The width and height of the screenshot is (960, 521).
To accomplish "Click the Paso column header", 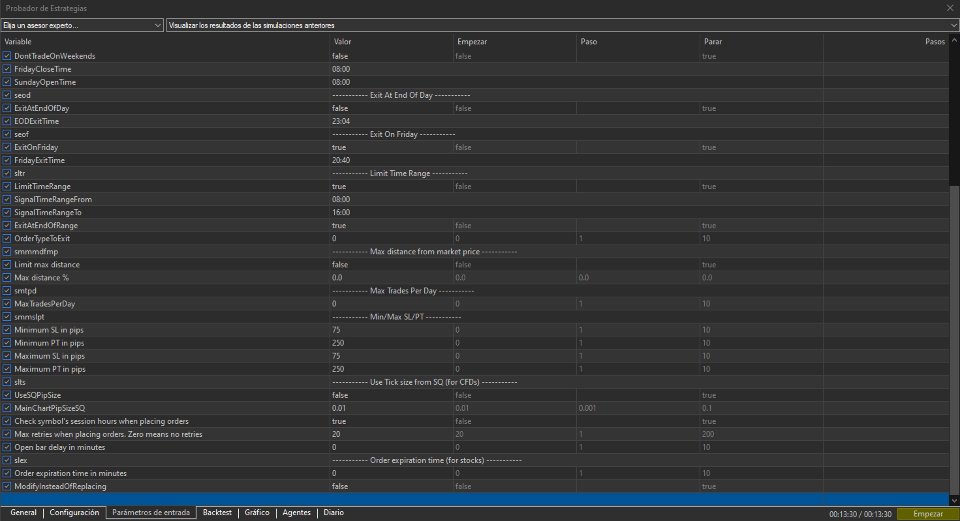I will [588, 42].
